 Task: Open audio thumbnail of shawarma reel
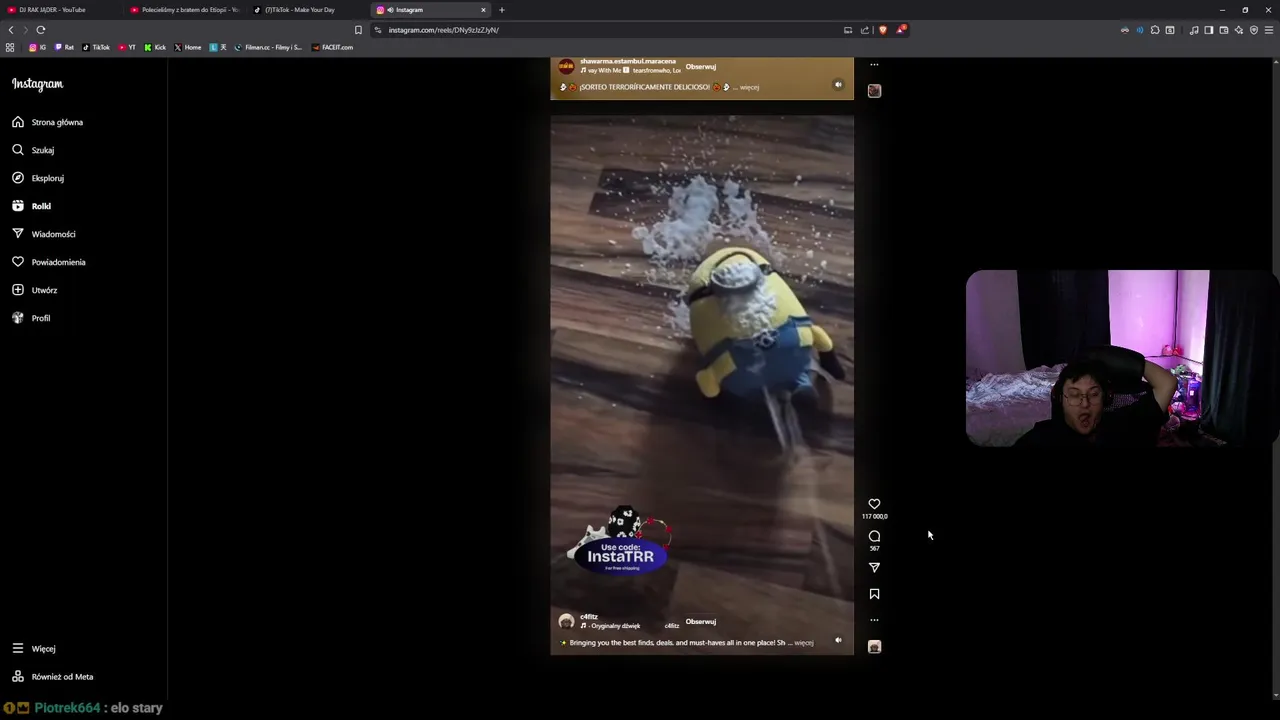click(x=874, y=91)
